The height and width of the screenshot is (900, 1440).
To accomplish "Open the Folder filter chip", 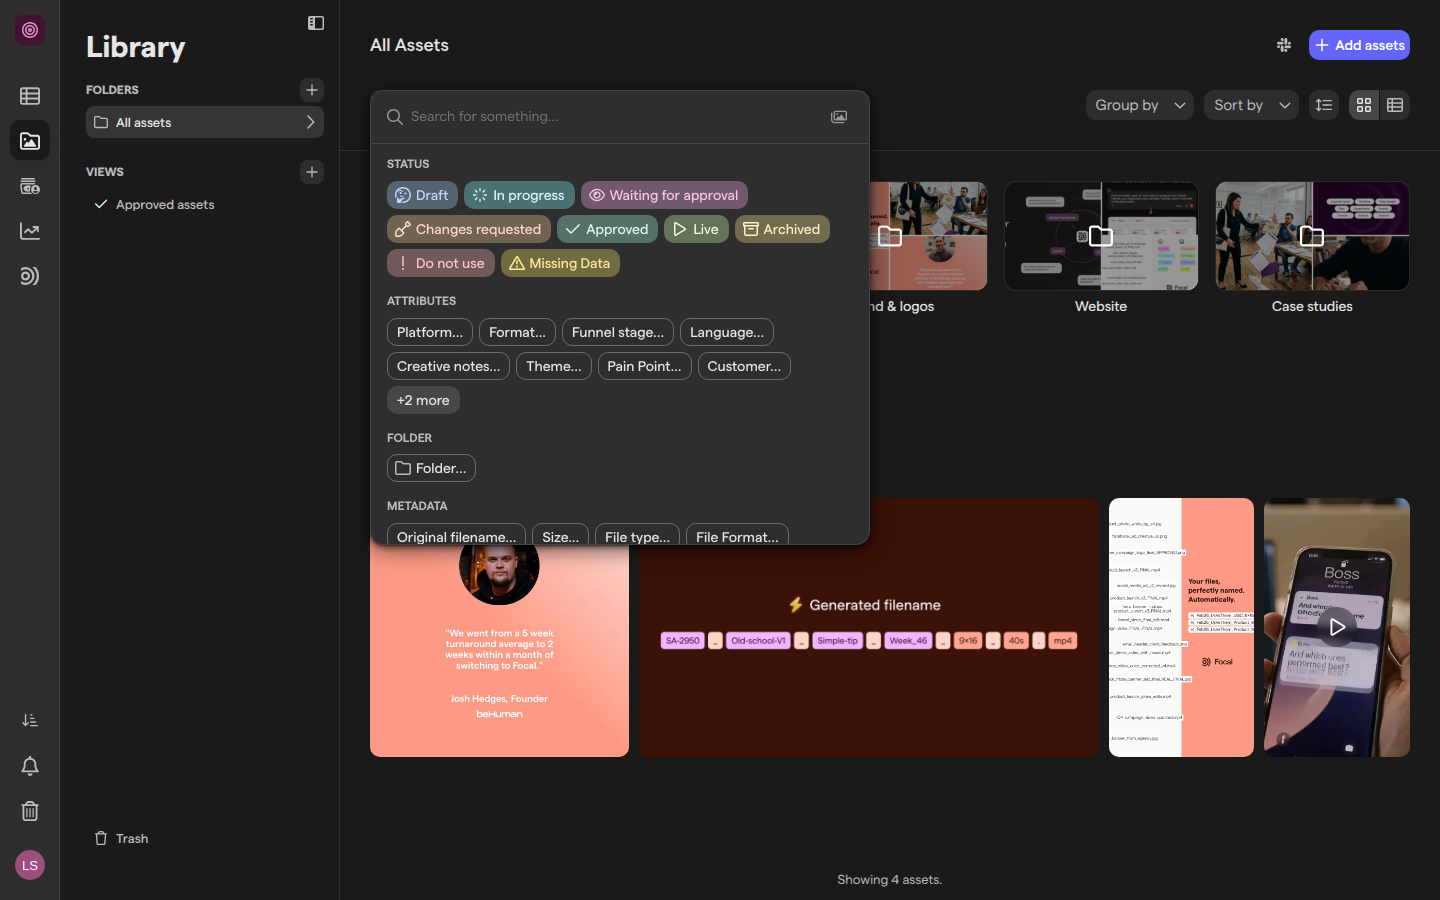I will pos(431,468).
